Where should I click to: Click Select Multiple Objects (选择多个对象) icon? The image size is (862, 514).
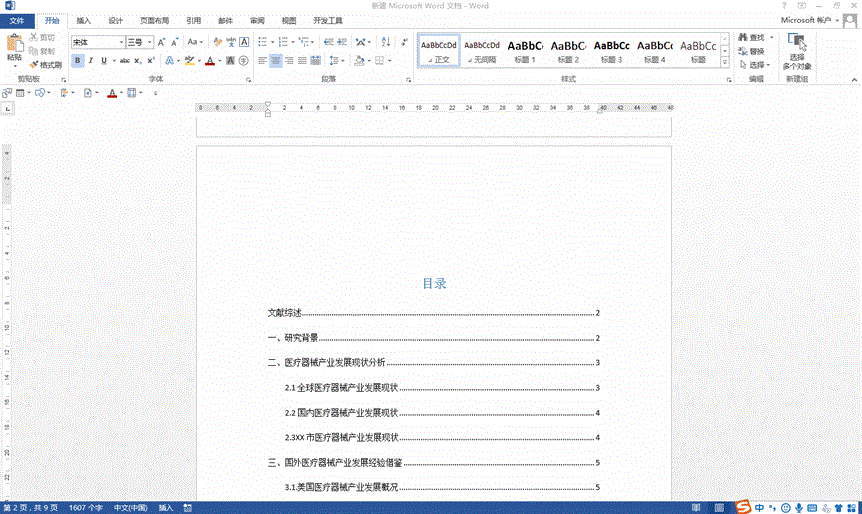pyautogui.click(x=796, y=51)
